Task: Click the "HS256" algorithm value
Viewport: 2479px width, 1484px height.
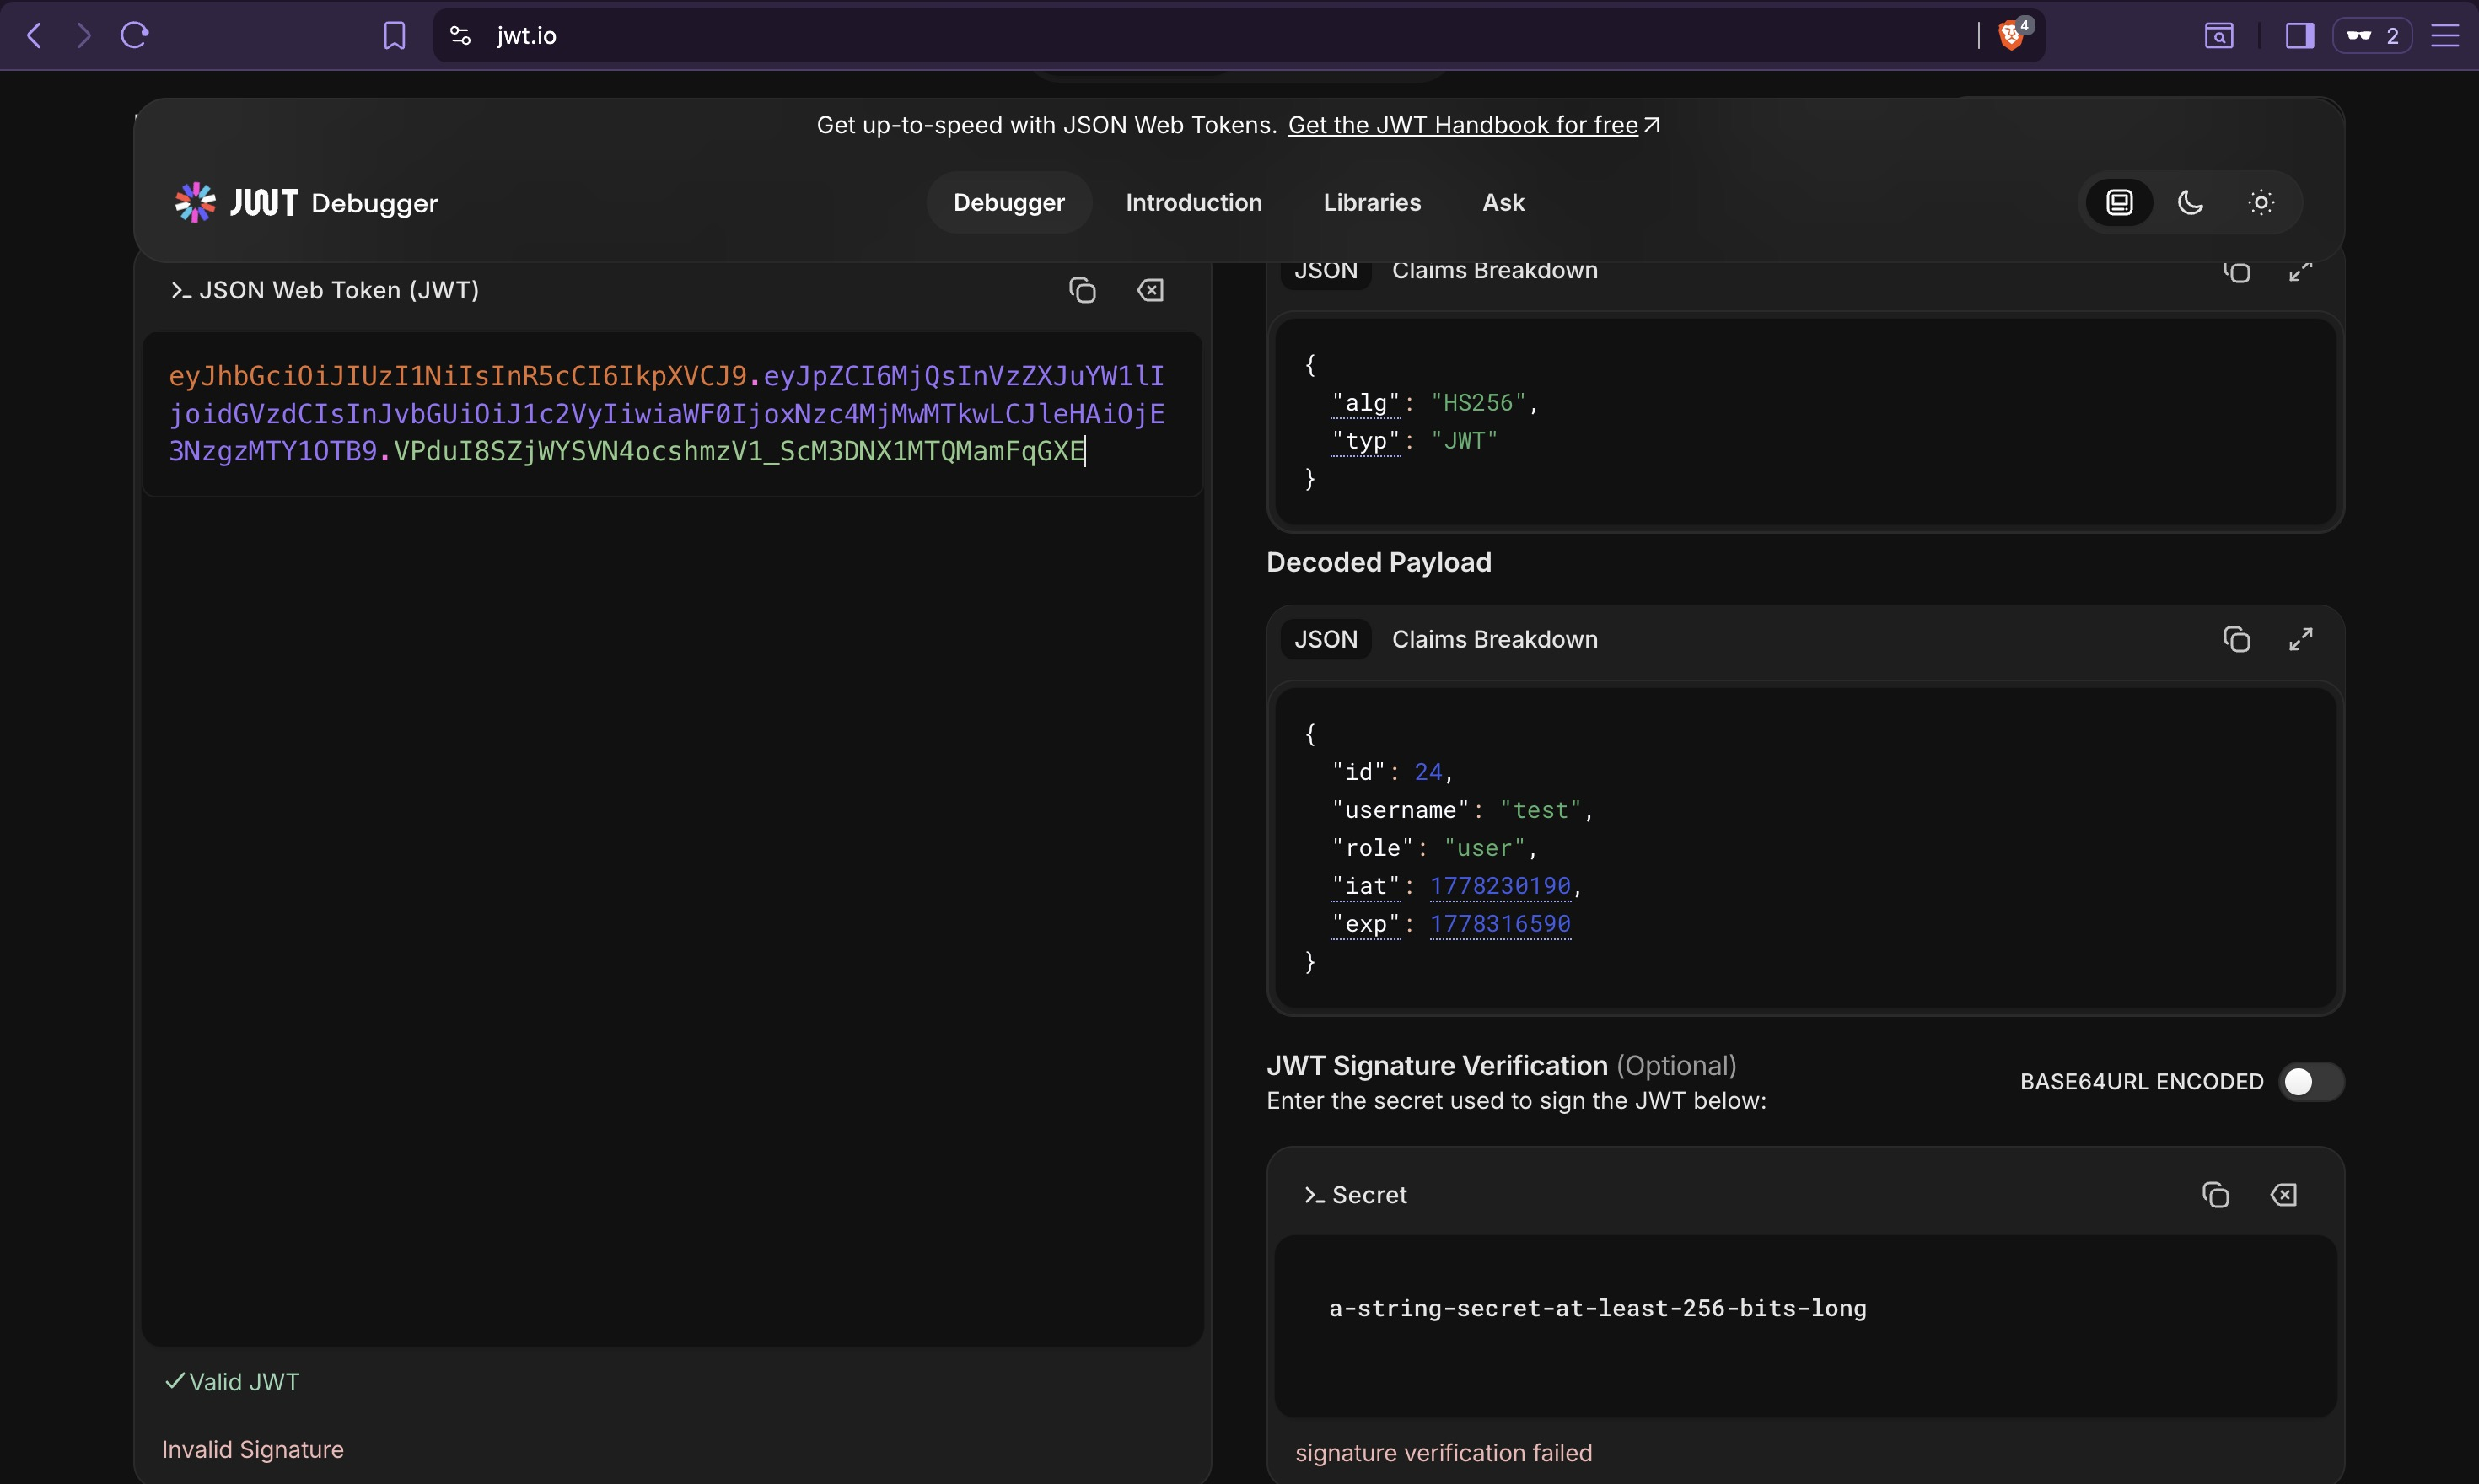Action: (x=1478, y=403)
